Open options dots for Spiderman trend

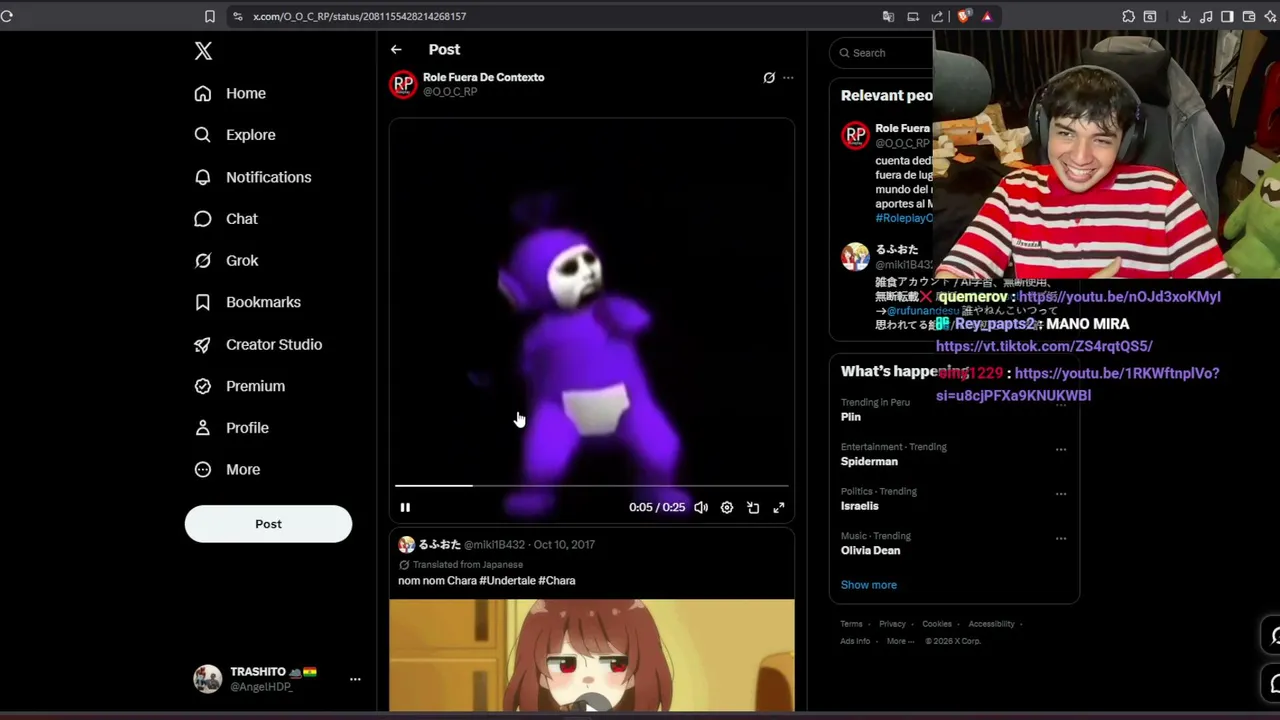1061,449
